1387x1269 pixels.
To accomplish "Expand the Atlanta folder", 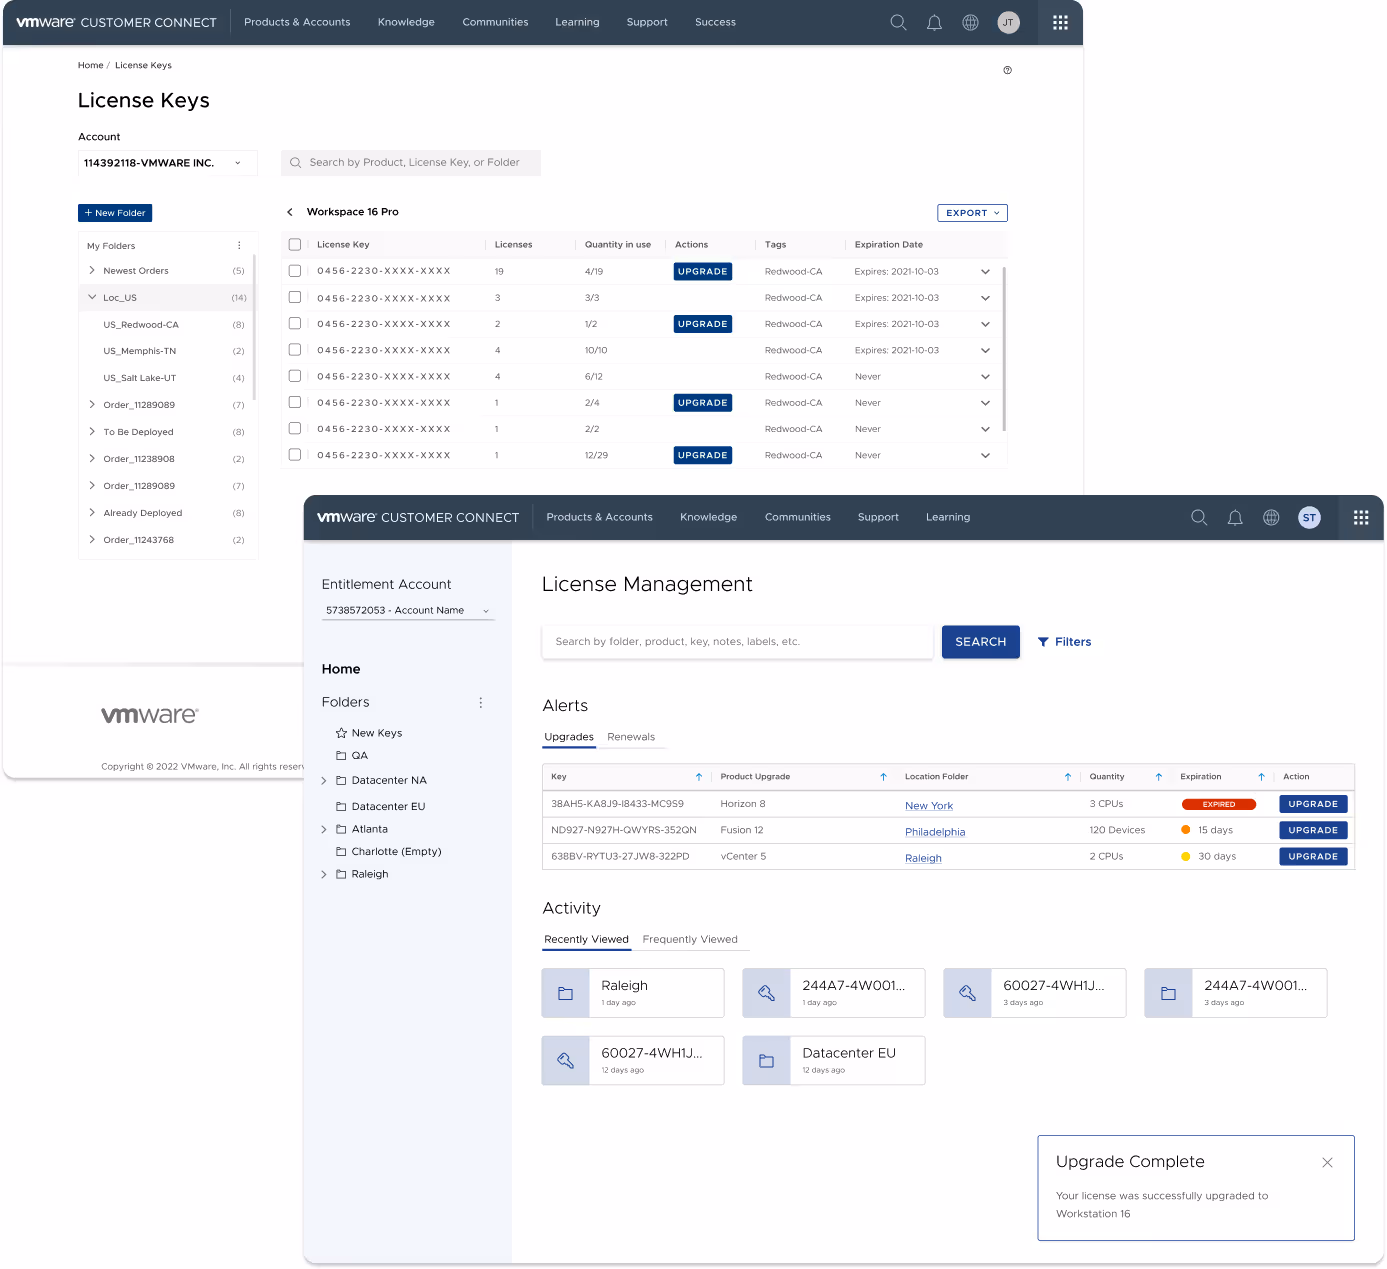I will point(324,829).
